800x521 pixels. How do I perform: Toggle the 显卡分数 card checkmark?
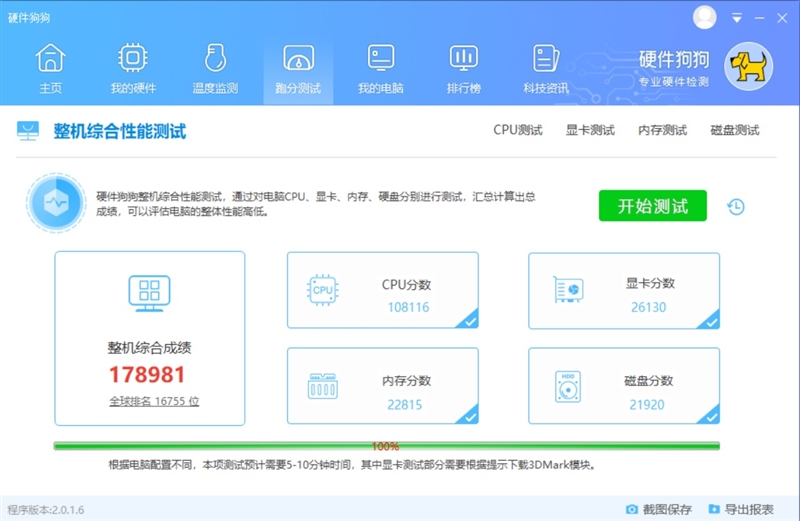click(x=710, y=320)
